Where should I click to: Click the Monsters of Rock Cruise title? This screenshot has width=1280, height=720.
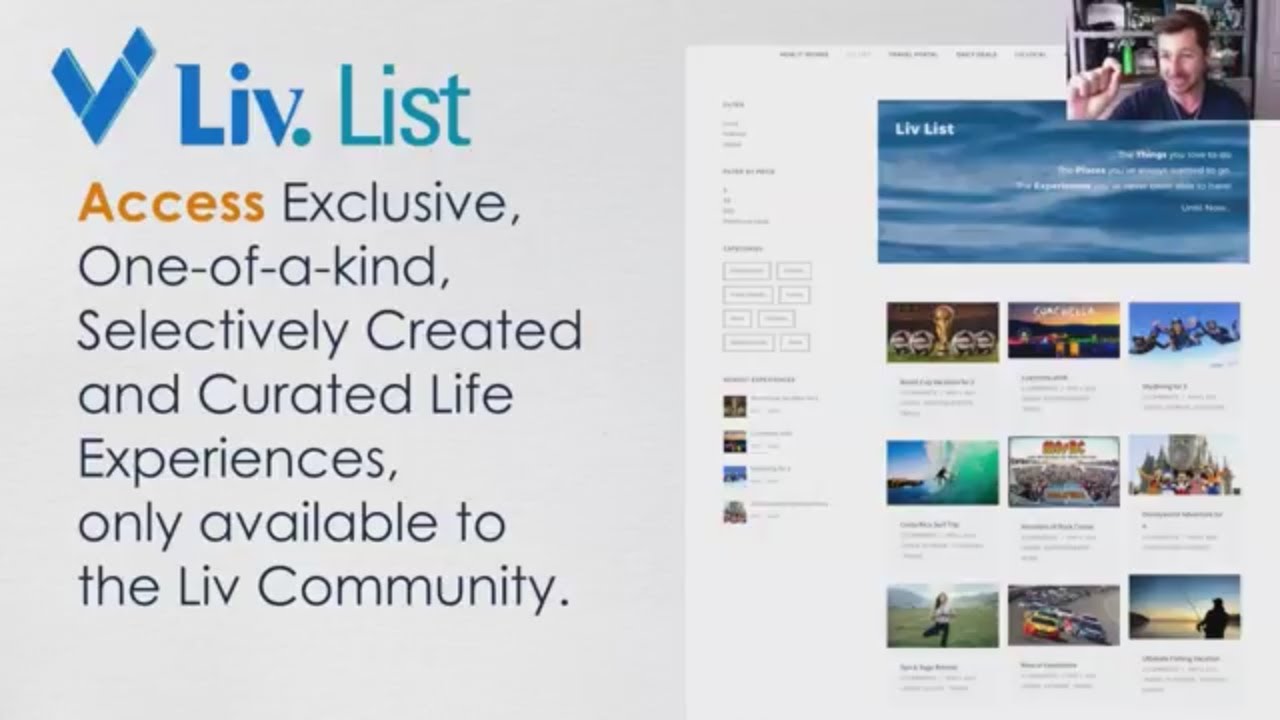coord(1057,526)
